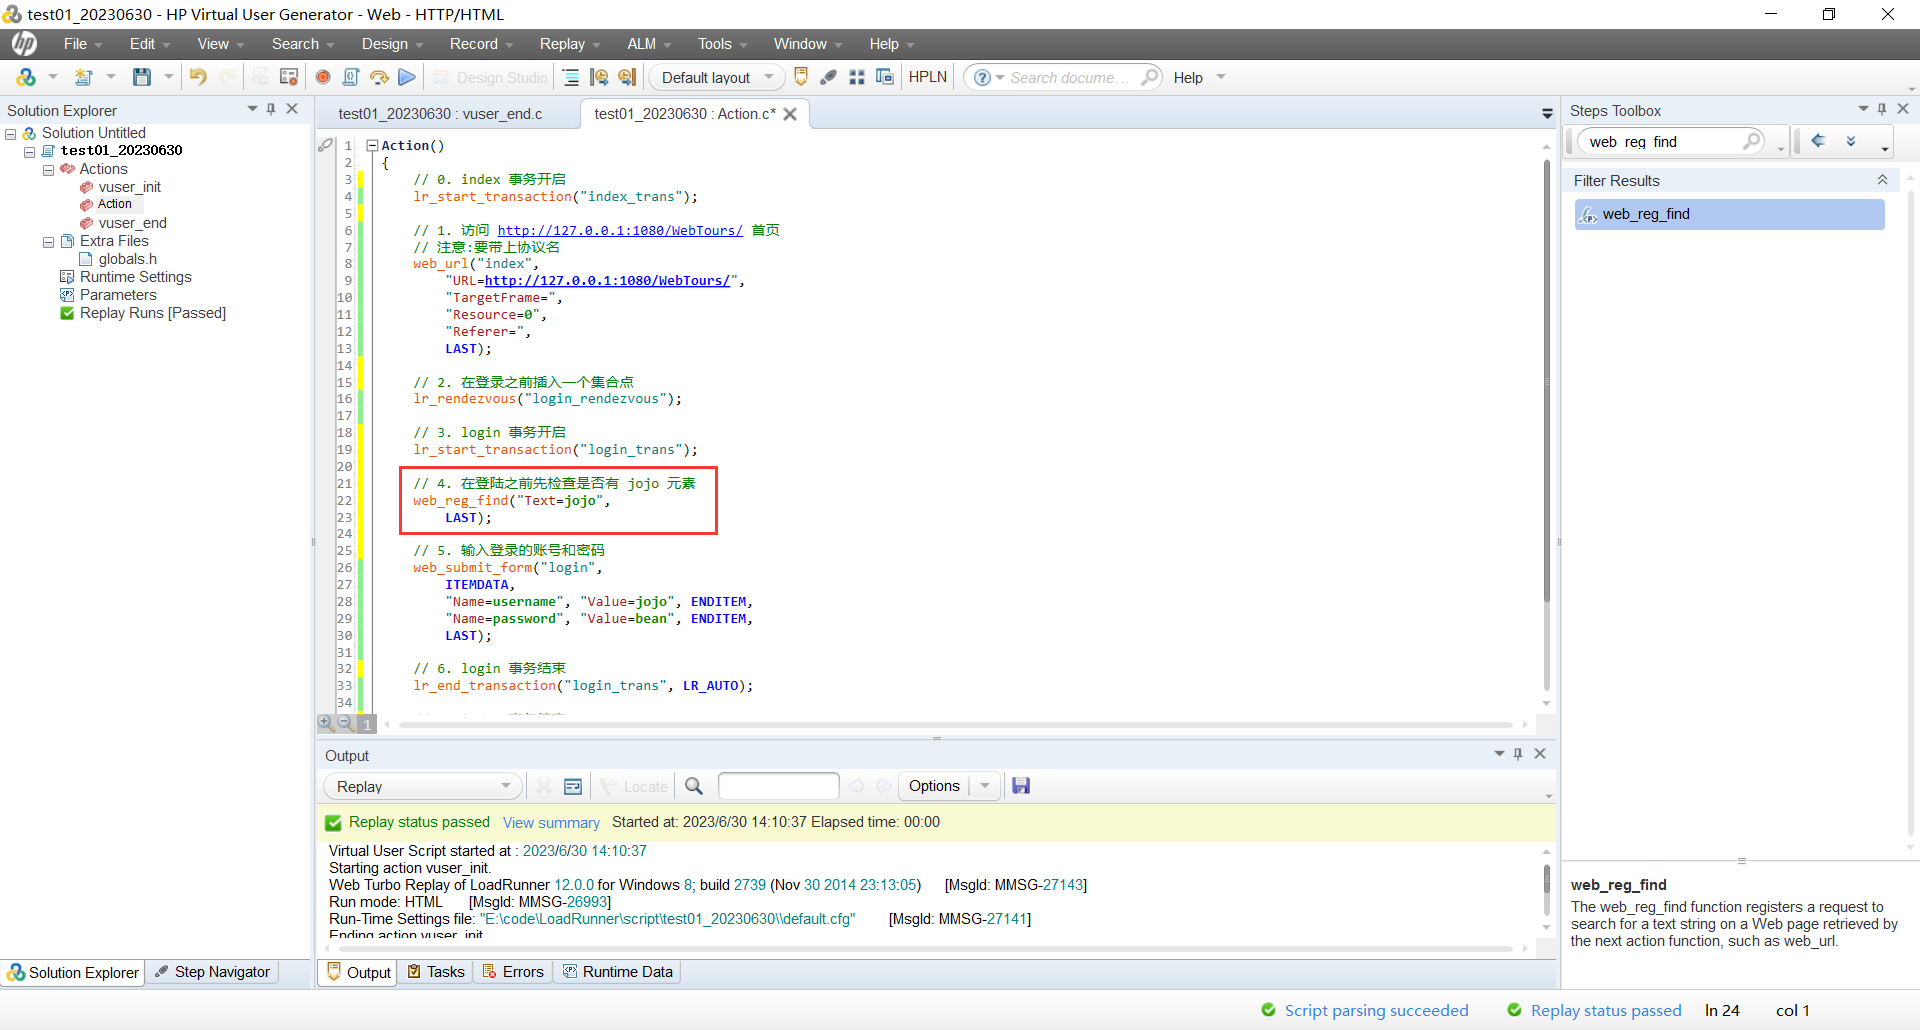Screen dimensions: 1920x1030
Task: Start recording with the red Record button
Action: pos(323,77)
